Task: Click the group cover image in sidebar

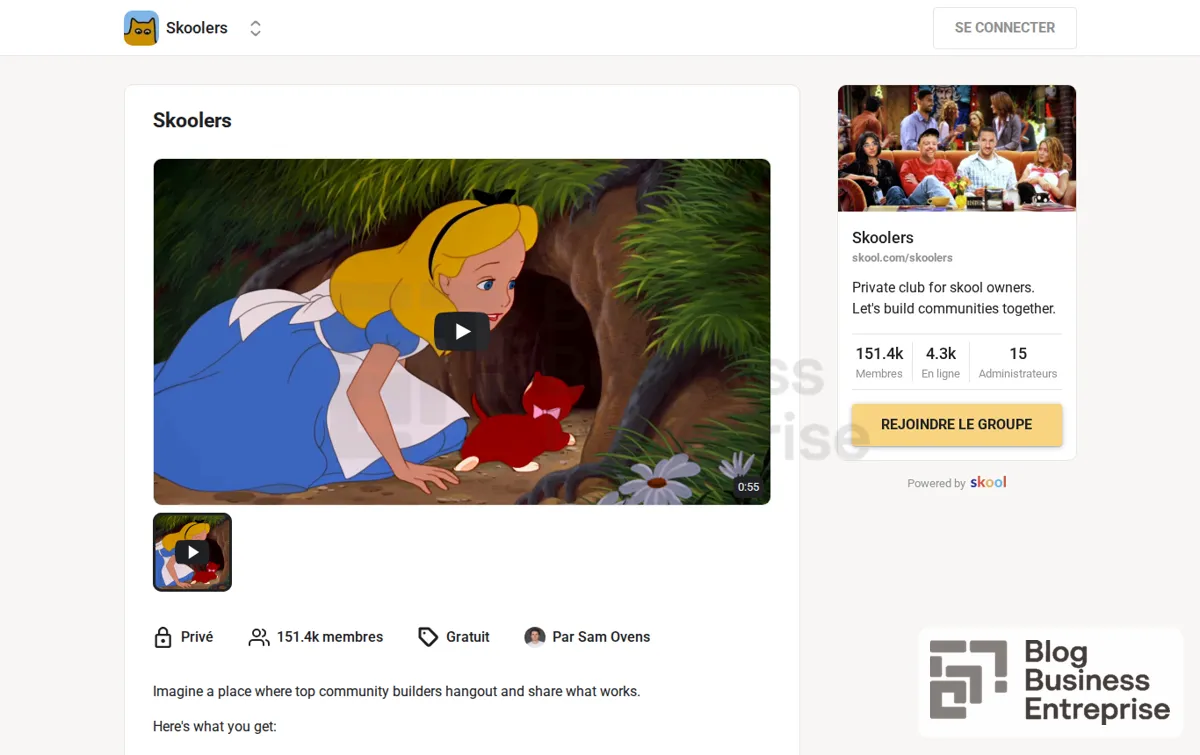Action: pyautogui.click(x=957, y=148)
